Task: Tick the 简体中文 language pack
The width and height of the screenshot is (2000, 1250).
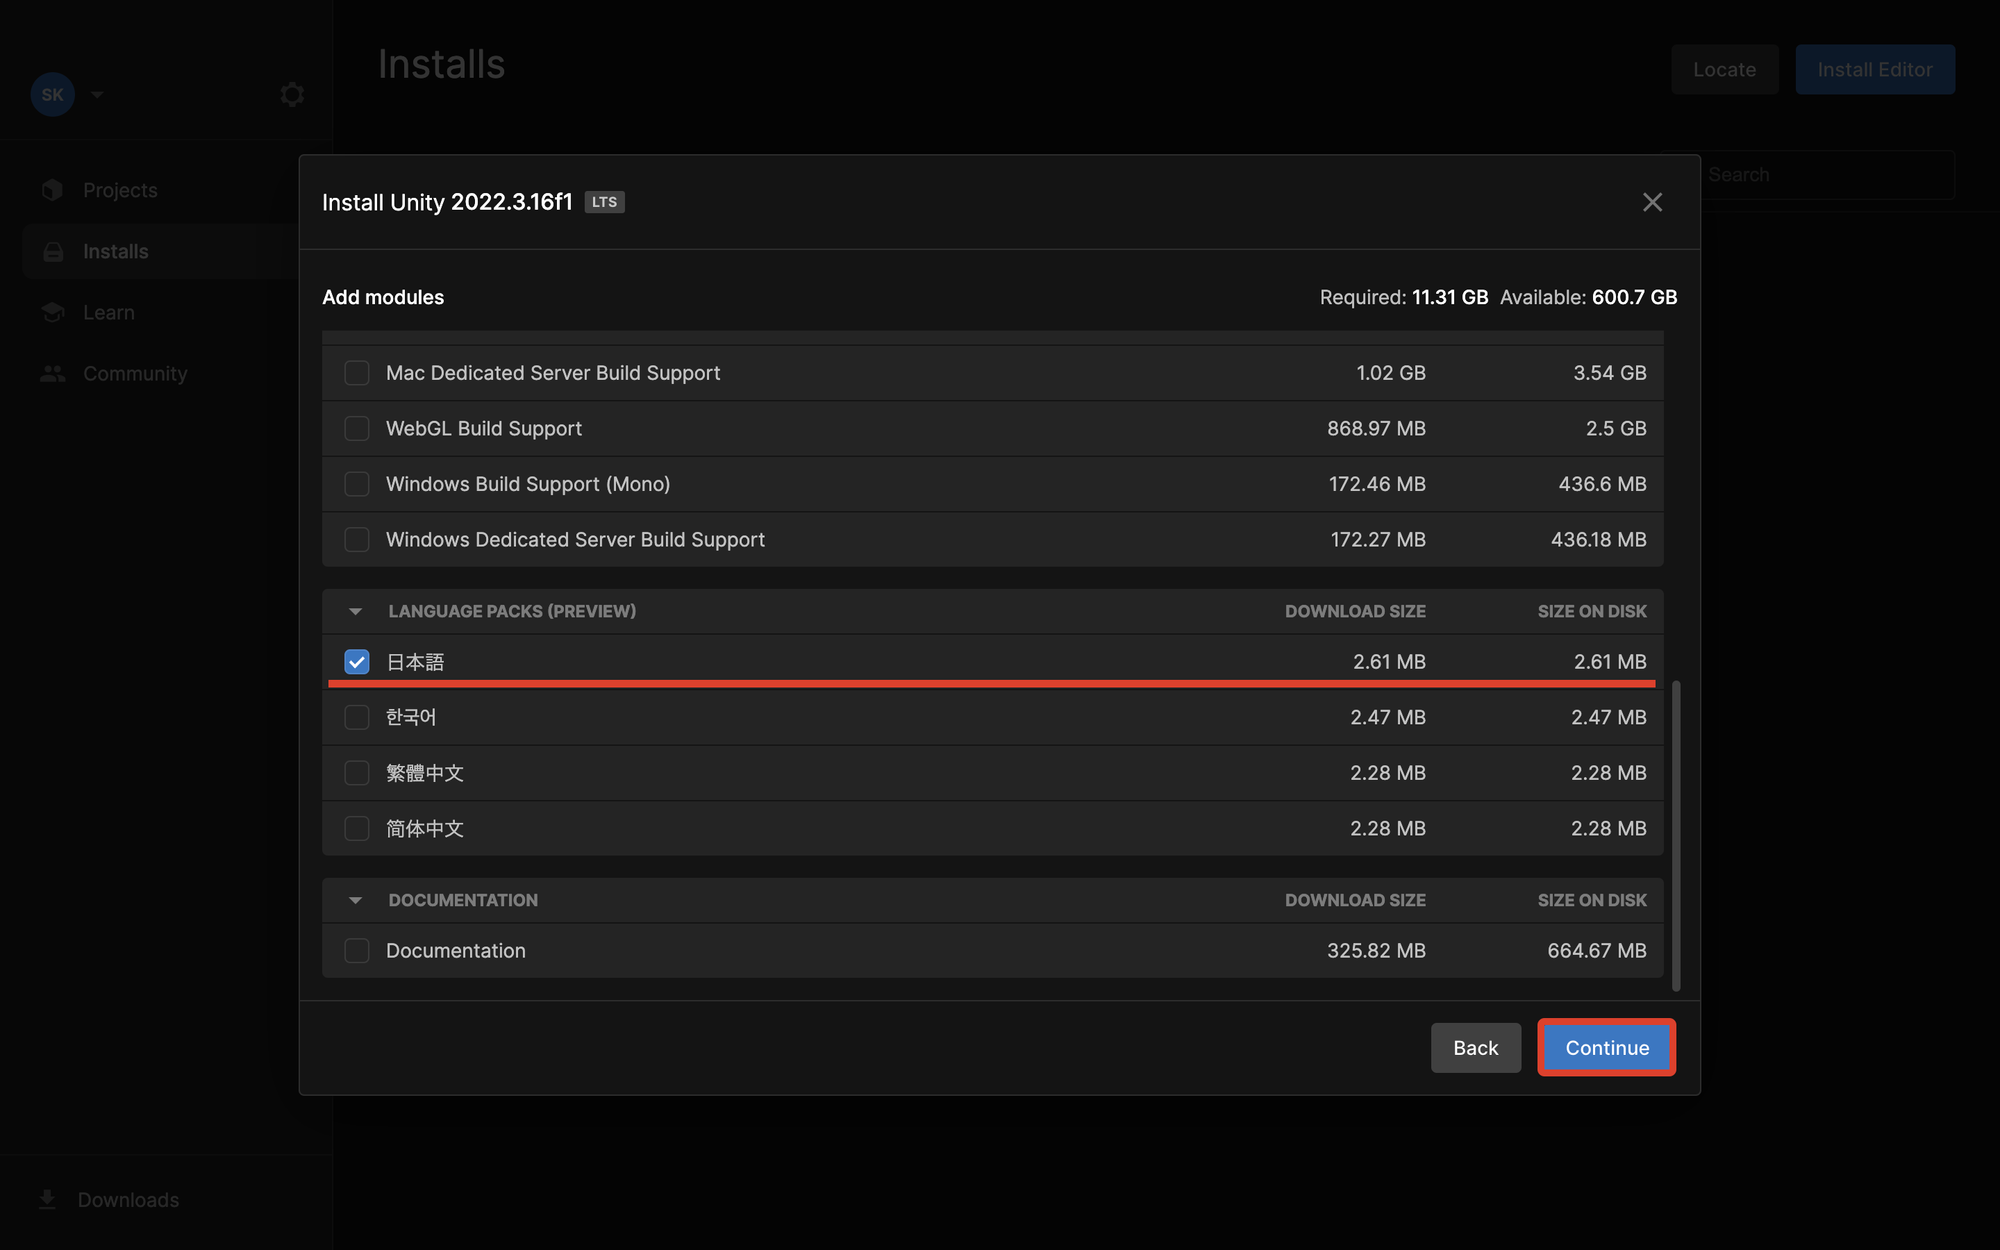Action: tap(357, 828)
